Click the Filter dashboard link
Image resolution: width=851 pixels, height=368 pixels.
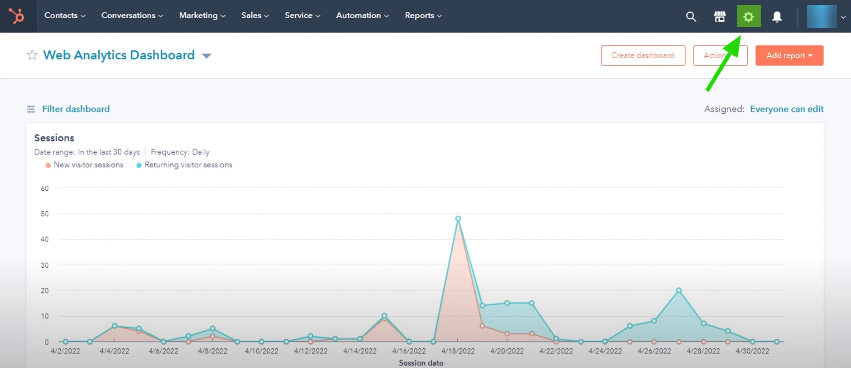pos(76,109)
